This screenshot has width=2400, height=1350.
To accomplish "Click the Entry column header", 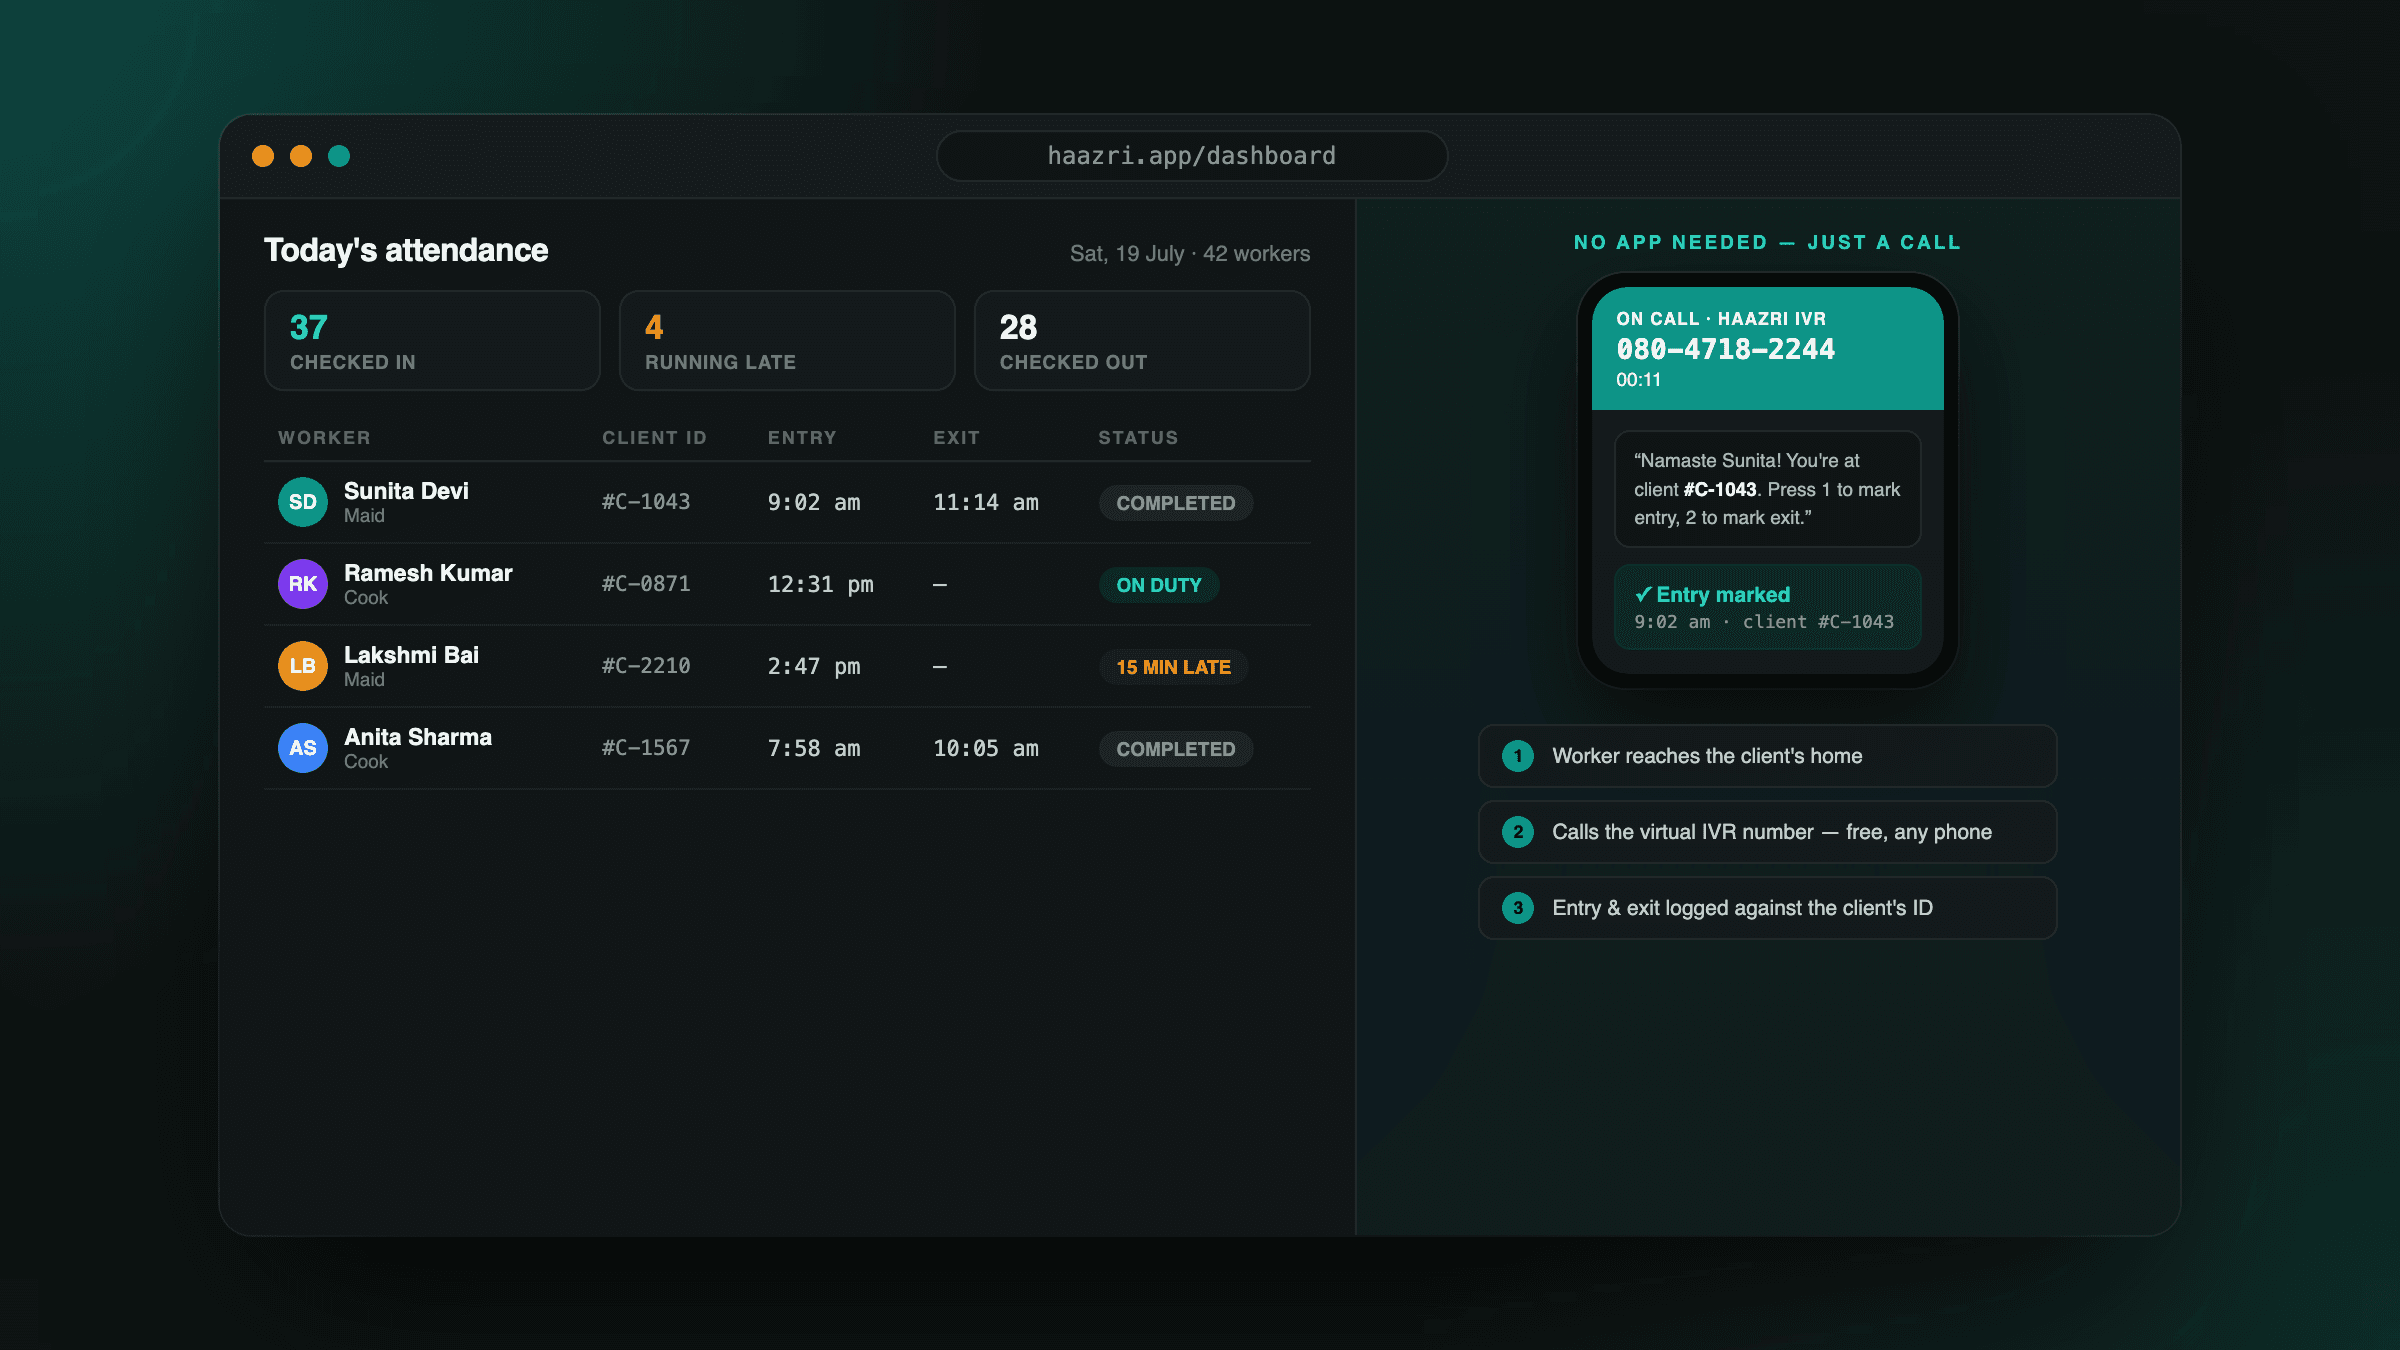I will click(802, 438).
